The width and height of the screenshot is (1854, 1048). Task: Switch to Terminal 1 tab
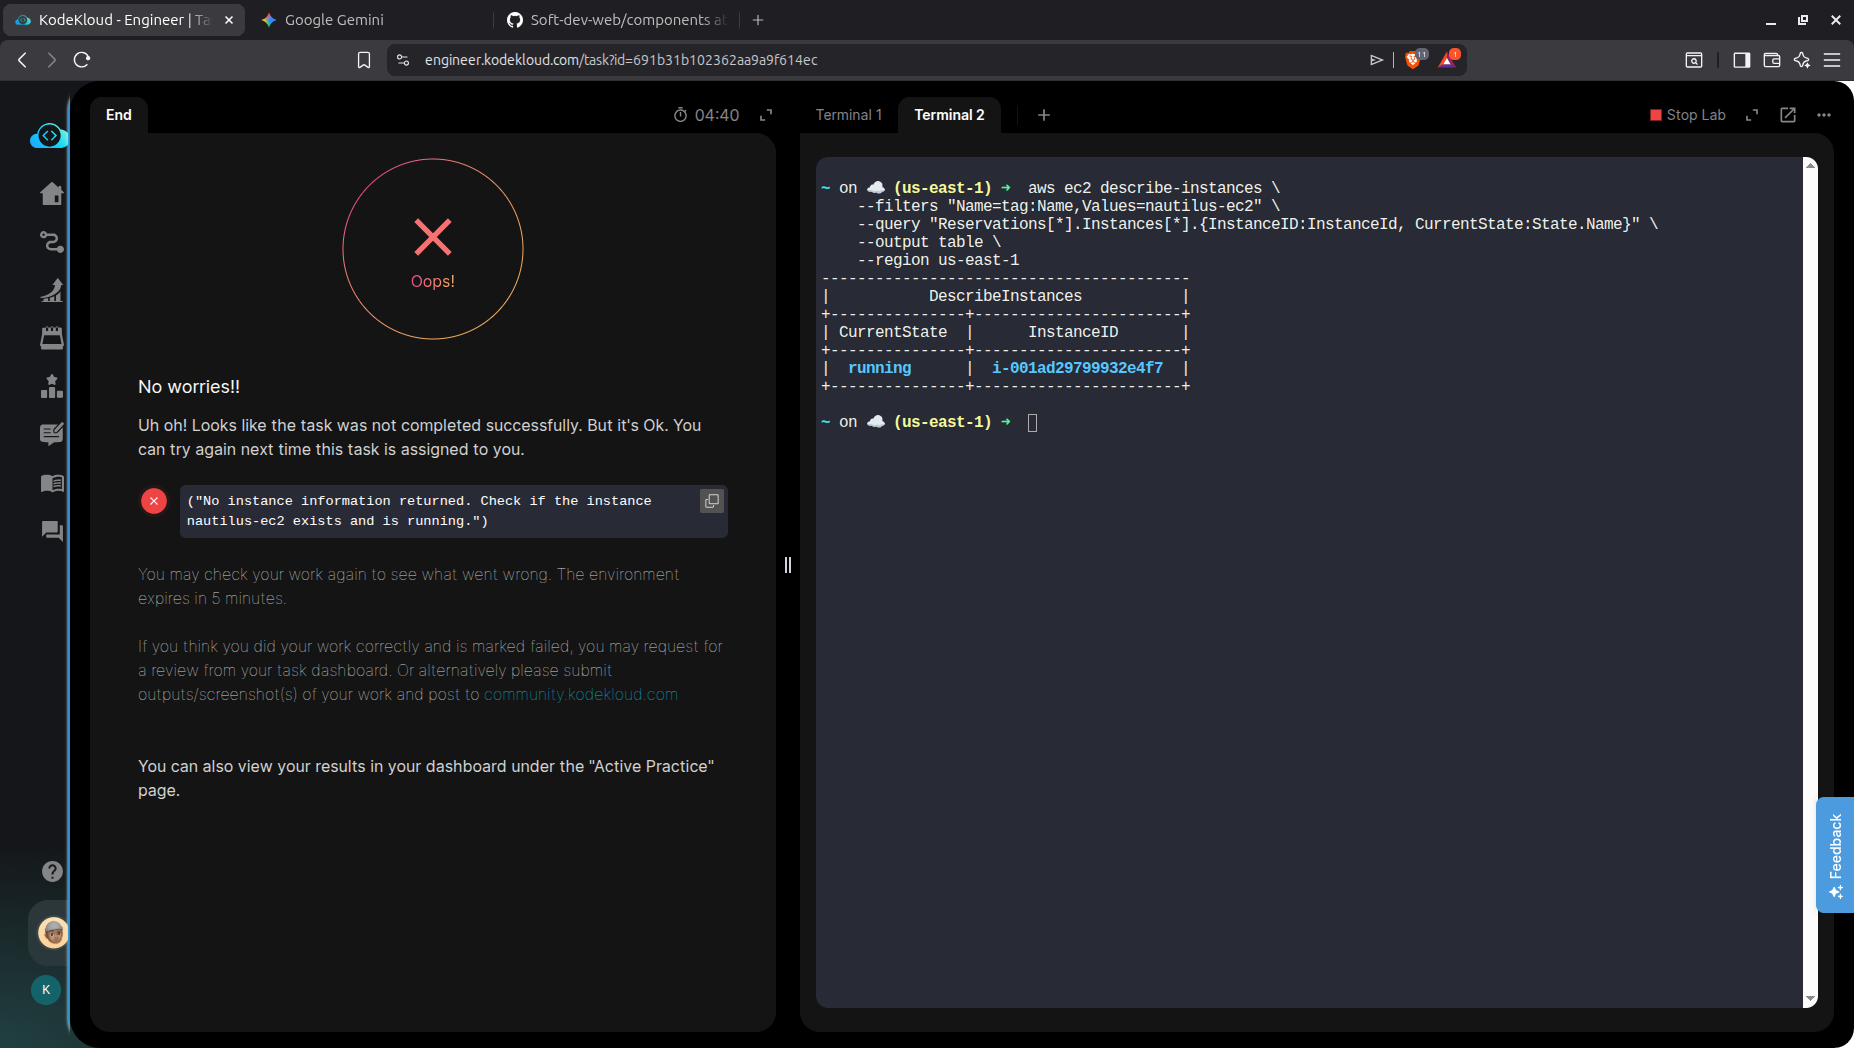pos(848,115)
